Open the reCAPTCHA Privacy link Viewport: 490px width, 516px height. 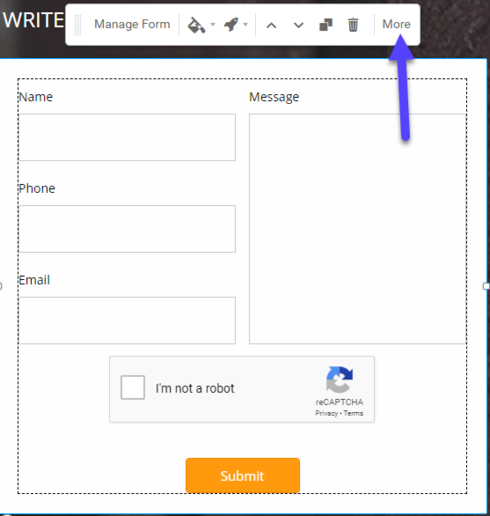click(x=326, y=413)
